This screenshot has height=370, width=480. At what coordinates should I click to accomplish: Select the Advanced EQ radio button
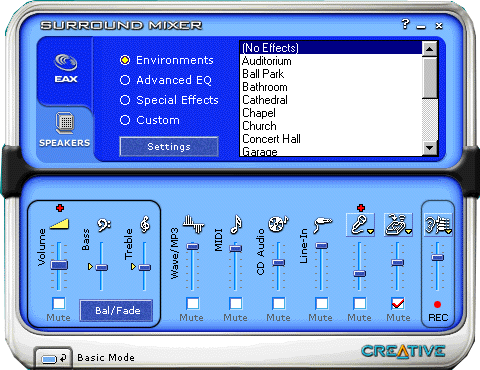click(125, 80)
